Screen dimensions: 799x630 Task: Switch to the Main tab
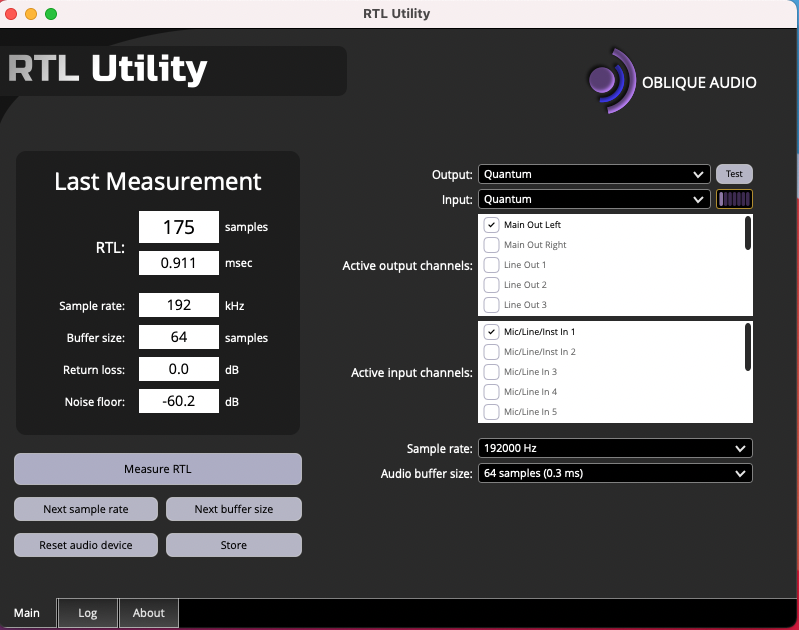(27, 613)
